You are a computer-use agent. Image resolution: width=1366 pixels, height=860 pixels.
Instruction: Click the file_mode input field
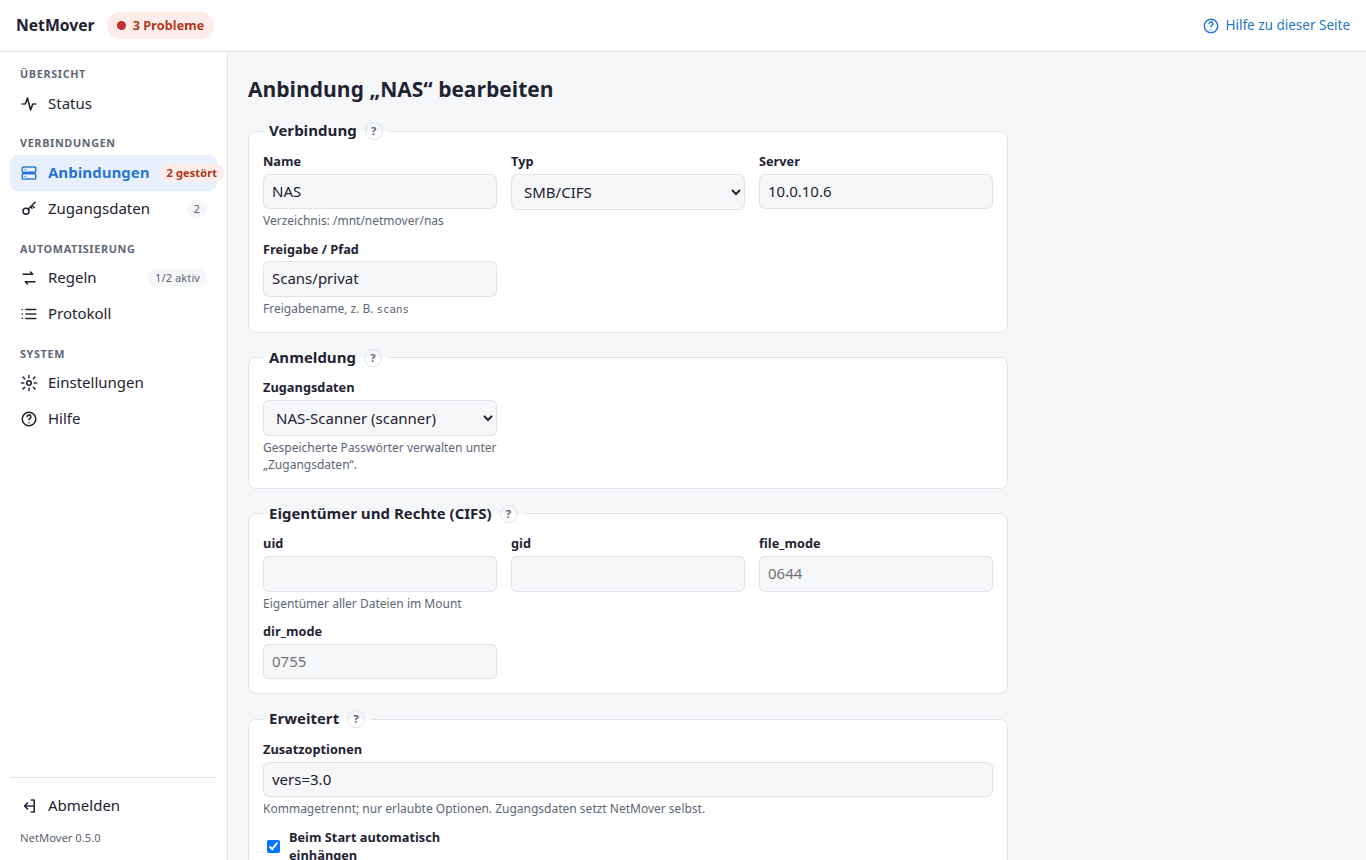[876, 574]
